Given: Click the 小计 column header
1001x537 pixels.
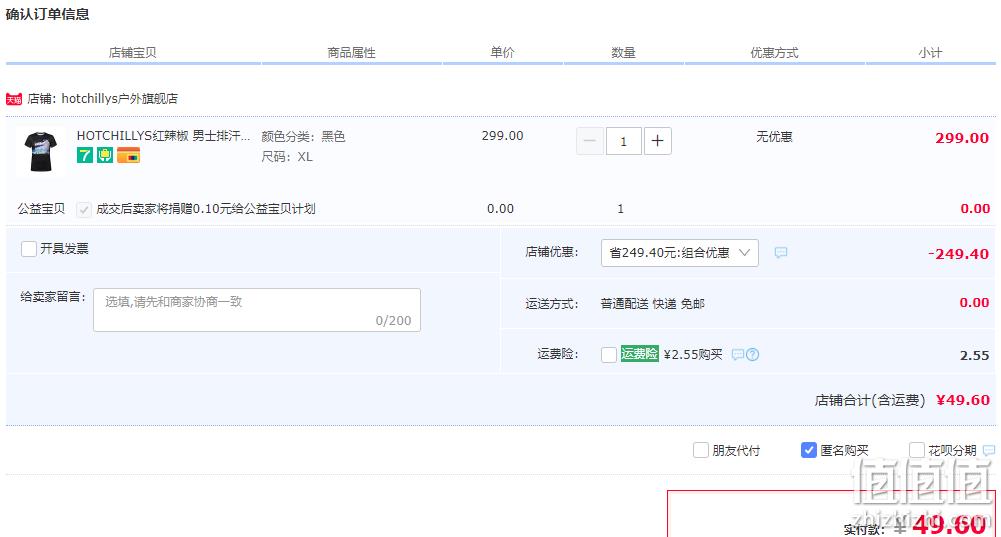Looking at the screenshot, I should [930, 52].
